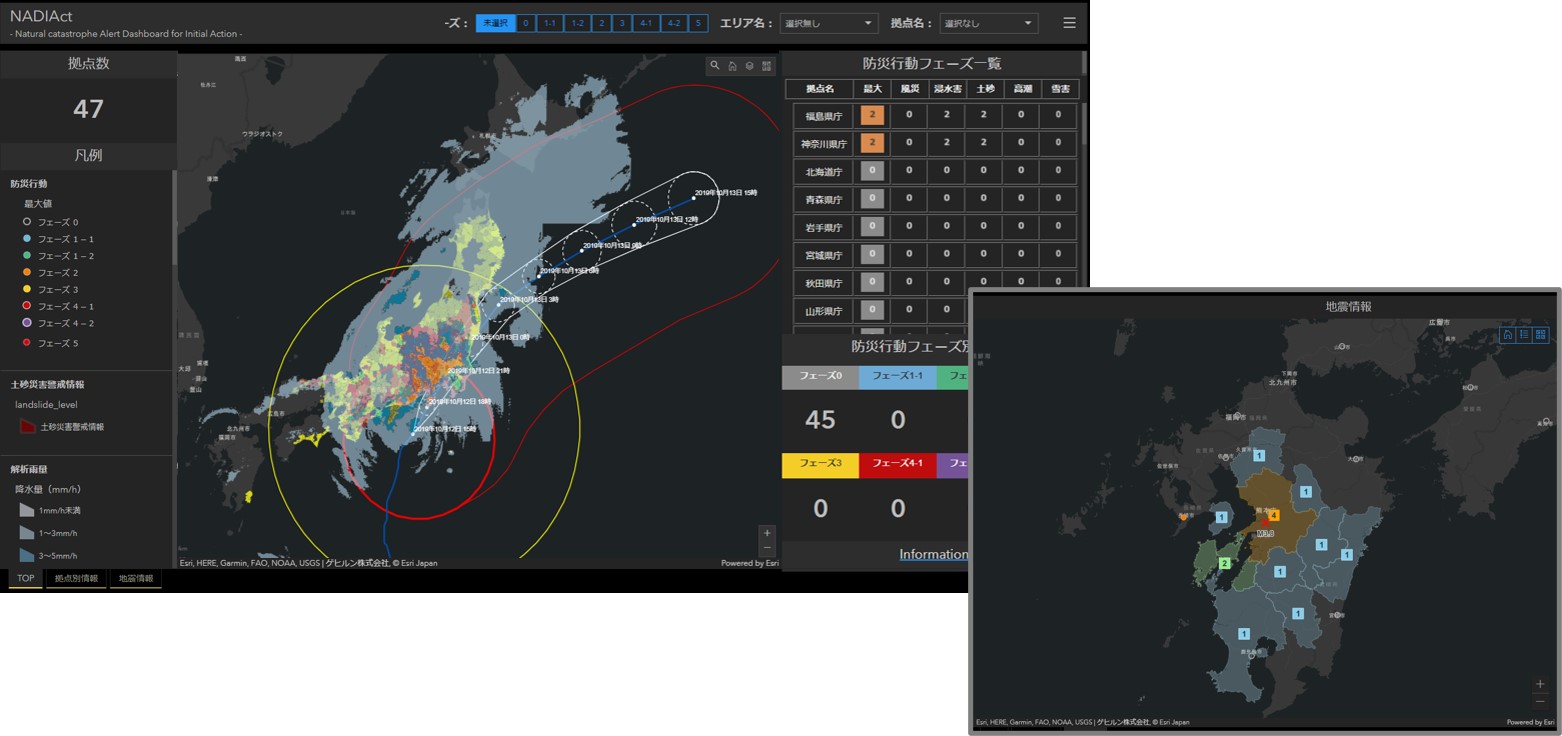Open the map layers icon
The image size is (1562, 736).
pos(749,66)
